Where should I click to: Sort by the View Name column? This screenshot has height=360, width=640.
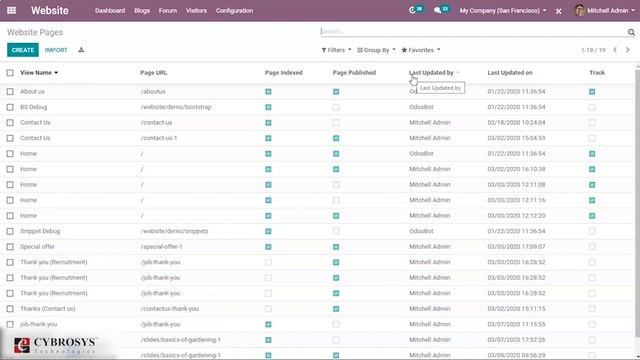[x=39, y=73]
